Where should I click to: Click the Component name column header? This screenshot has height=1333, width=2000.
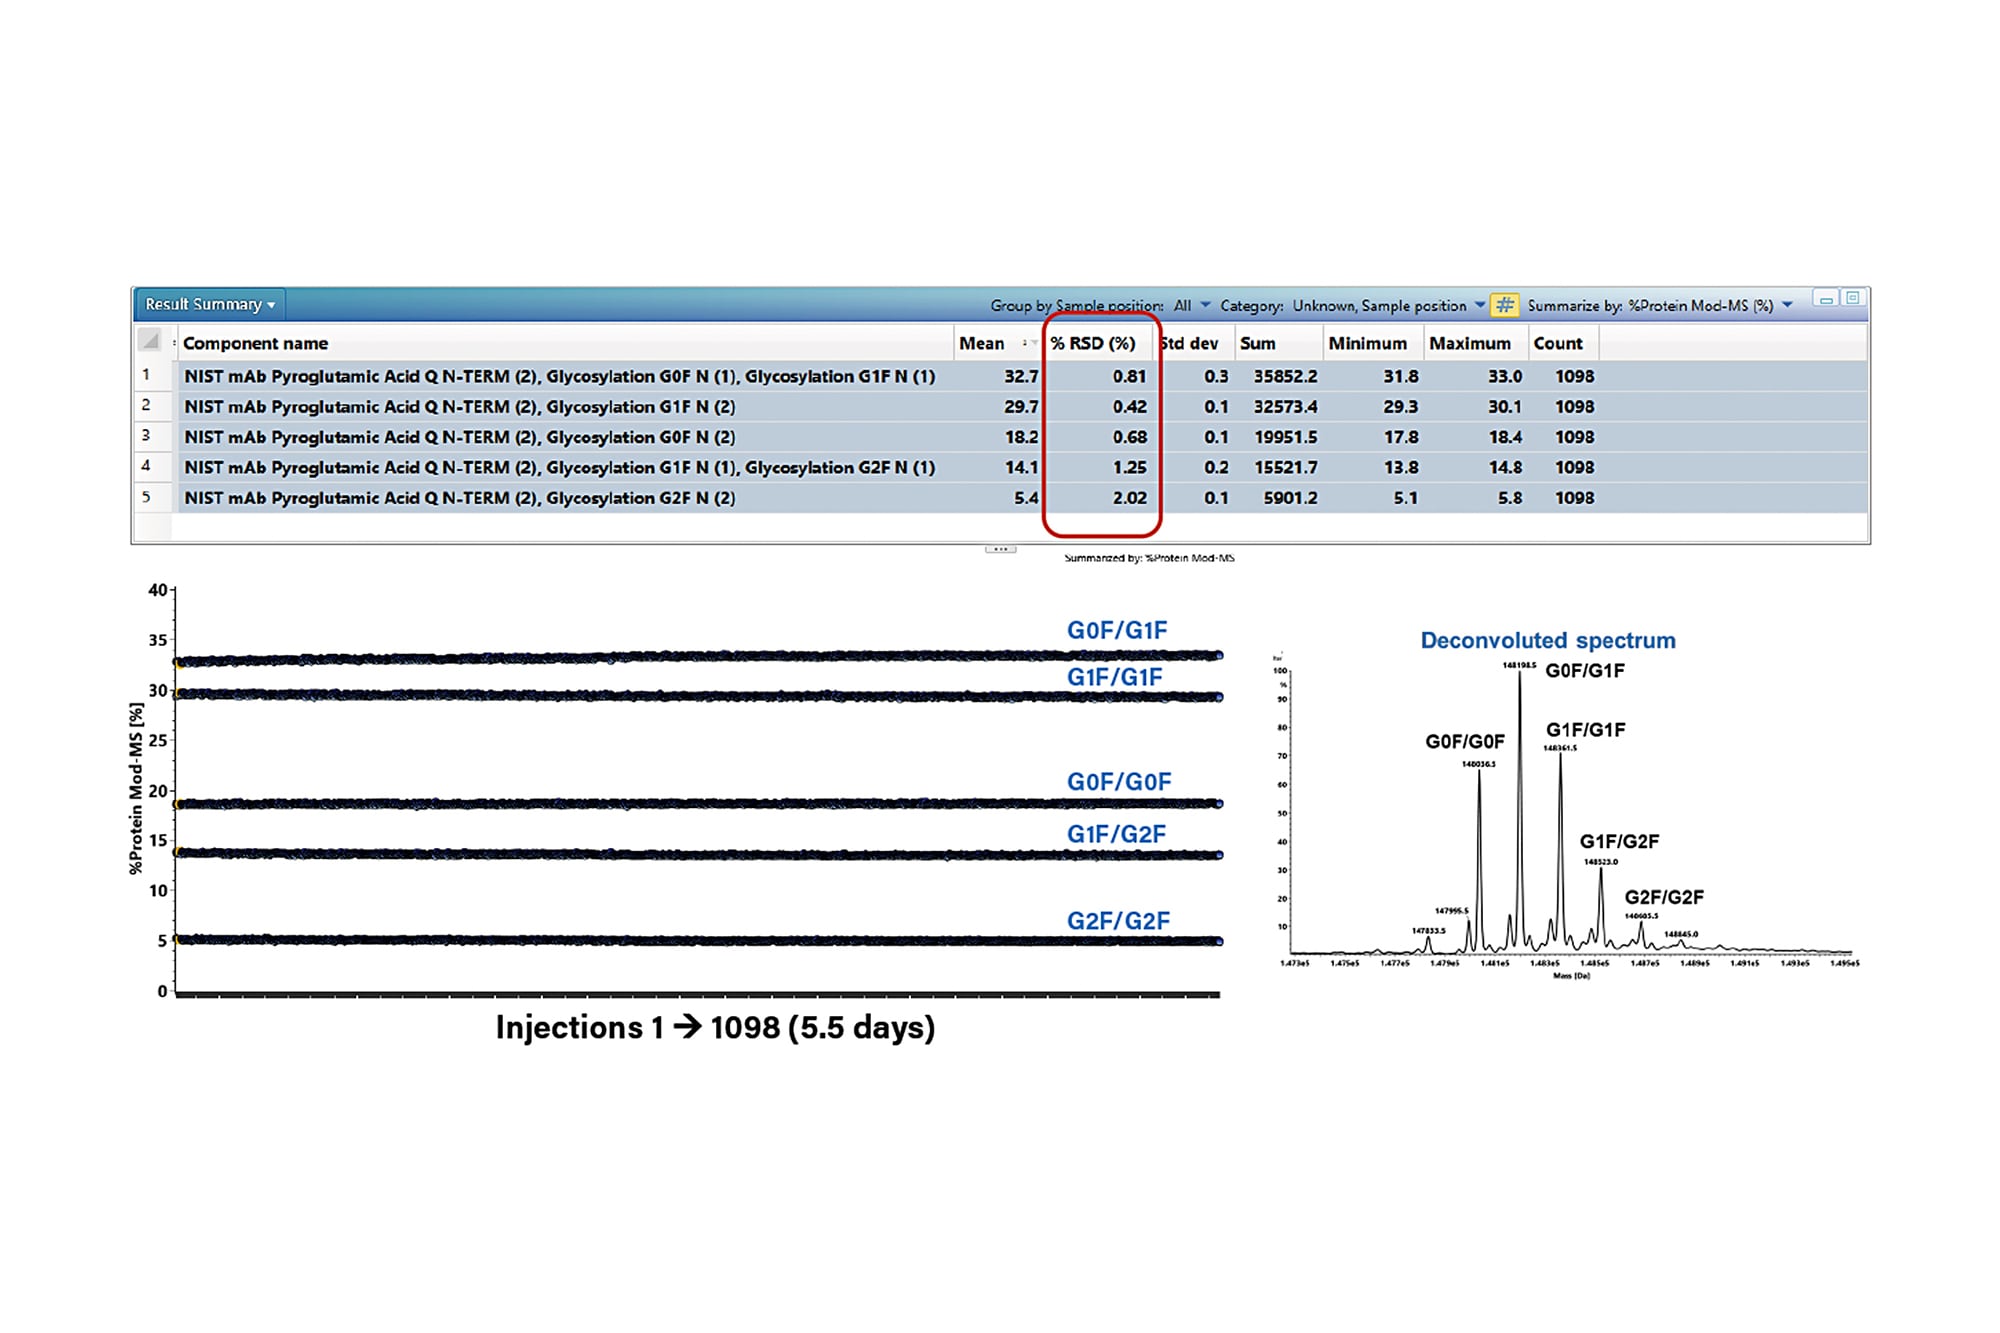pyautogui.click(x=256, y=343)
